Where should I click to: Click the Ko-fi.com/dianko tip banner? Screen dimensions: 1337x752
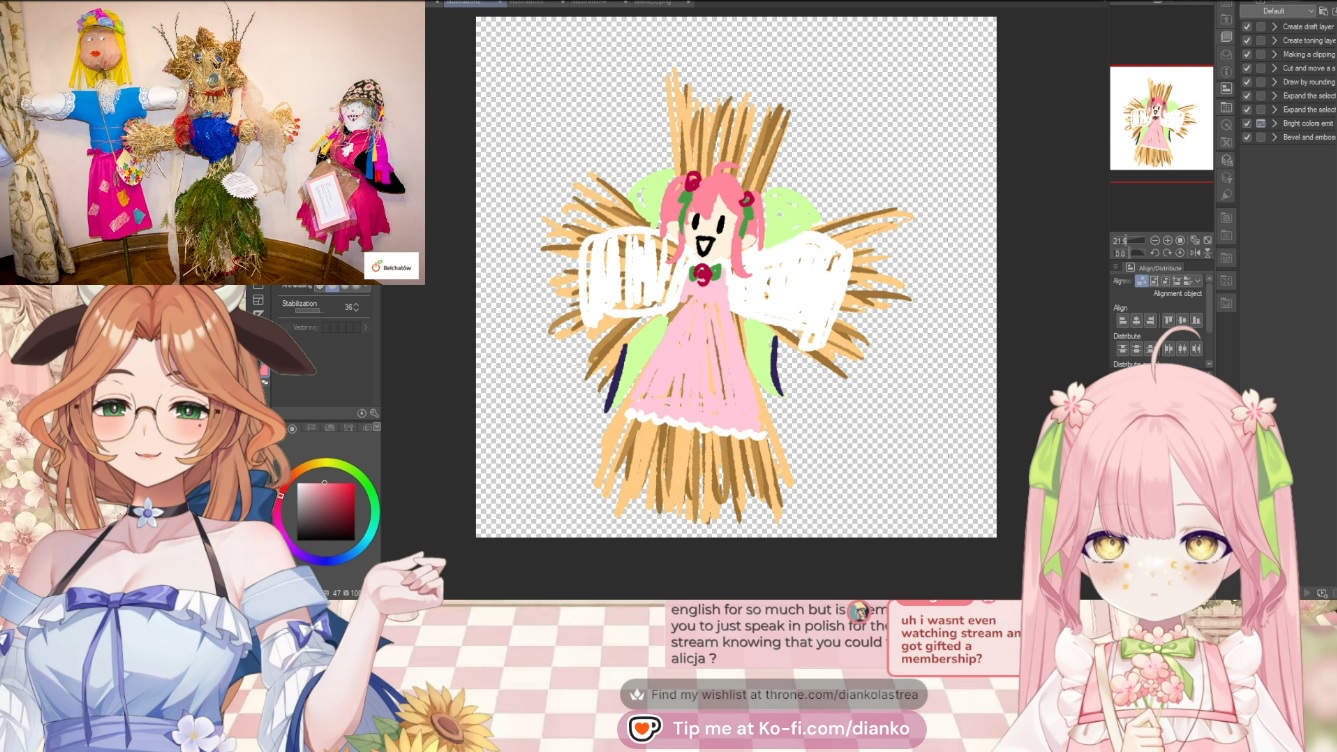coord(772,729)
